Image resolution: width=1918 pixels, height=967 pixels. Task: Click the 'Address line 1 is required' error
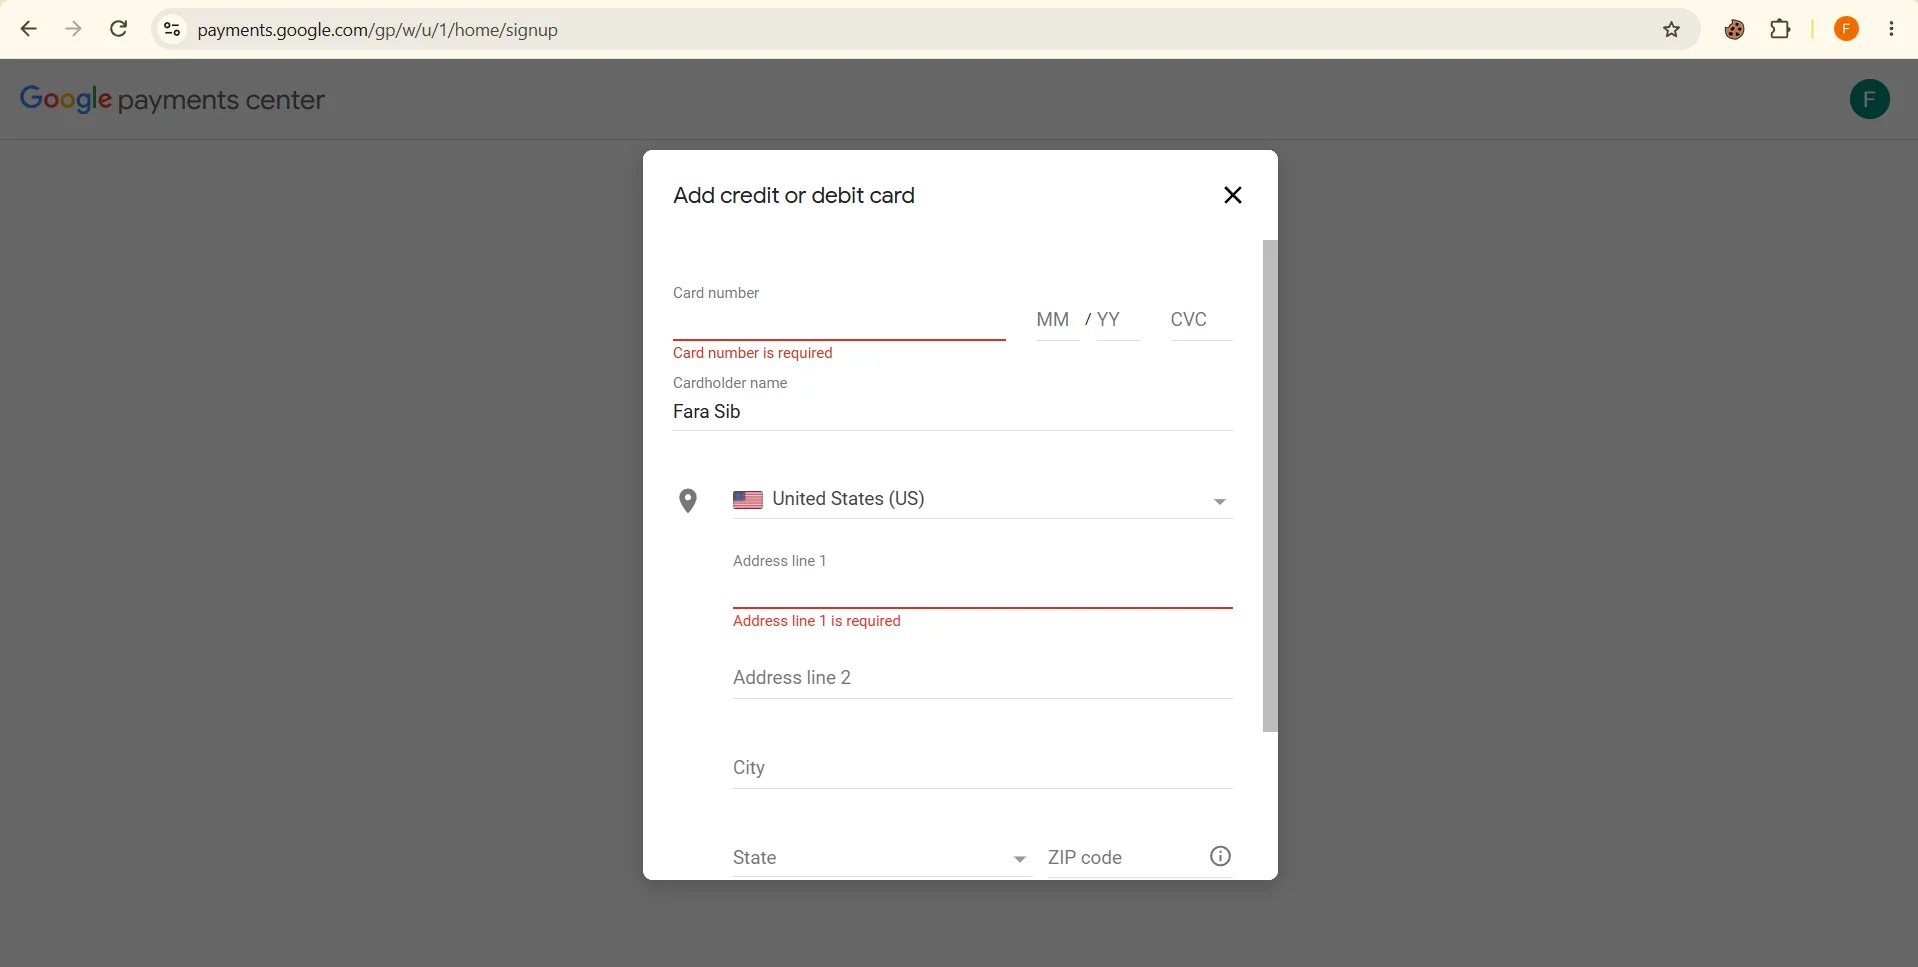(816, 621)
